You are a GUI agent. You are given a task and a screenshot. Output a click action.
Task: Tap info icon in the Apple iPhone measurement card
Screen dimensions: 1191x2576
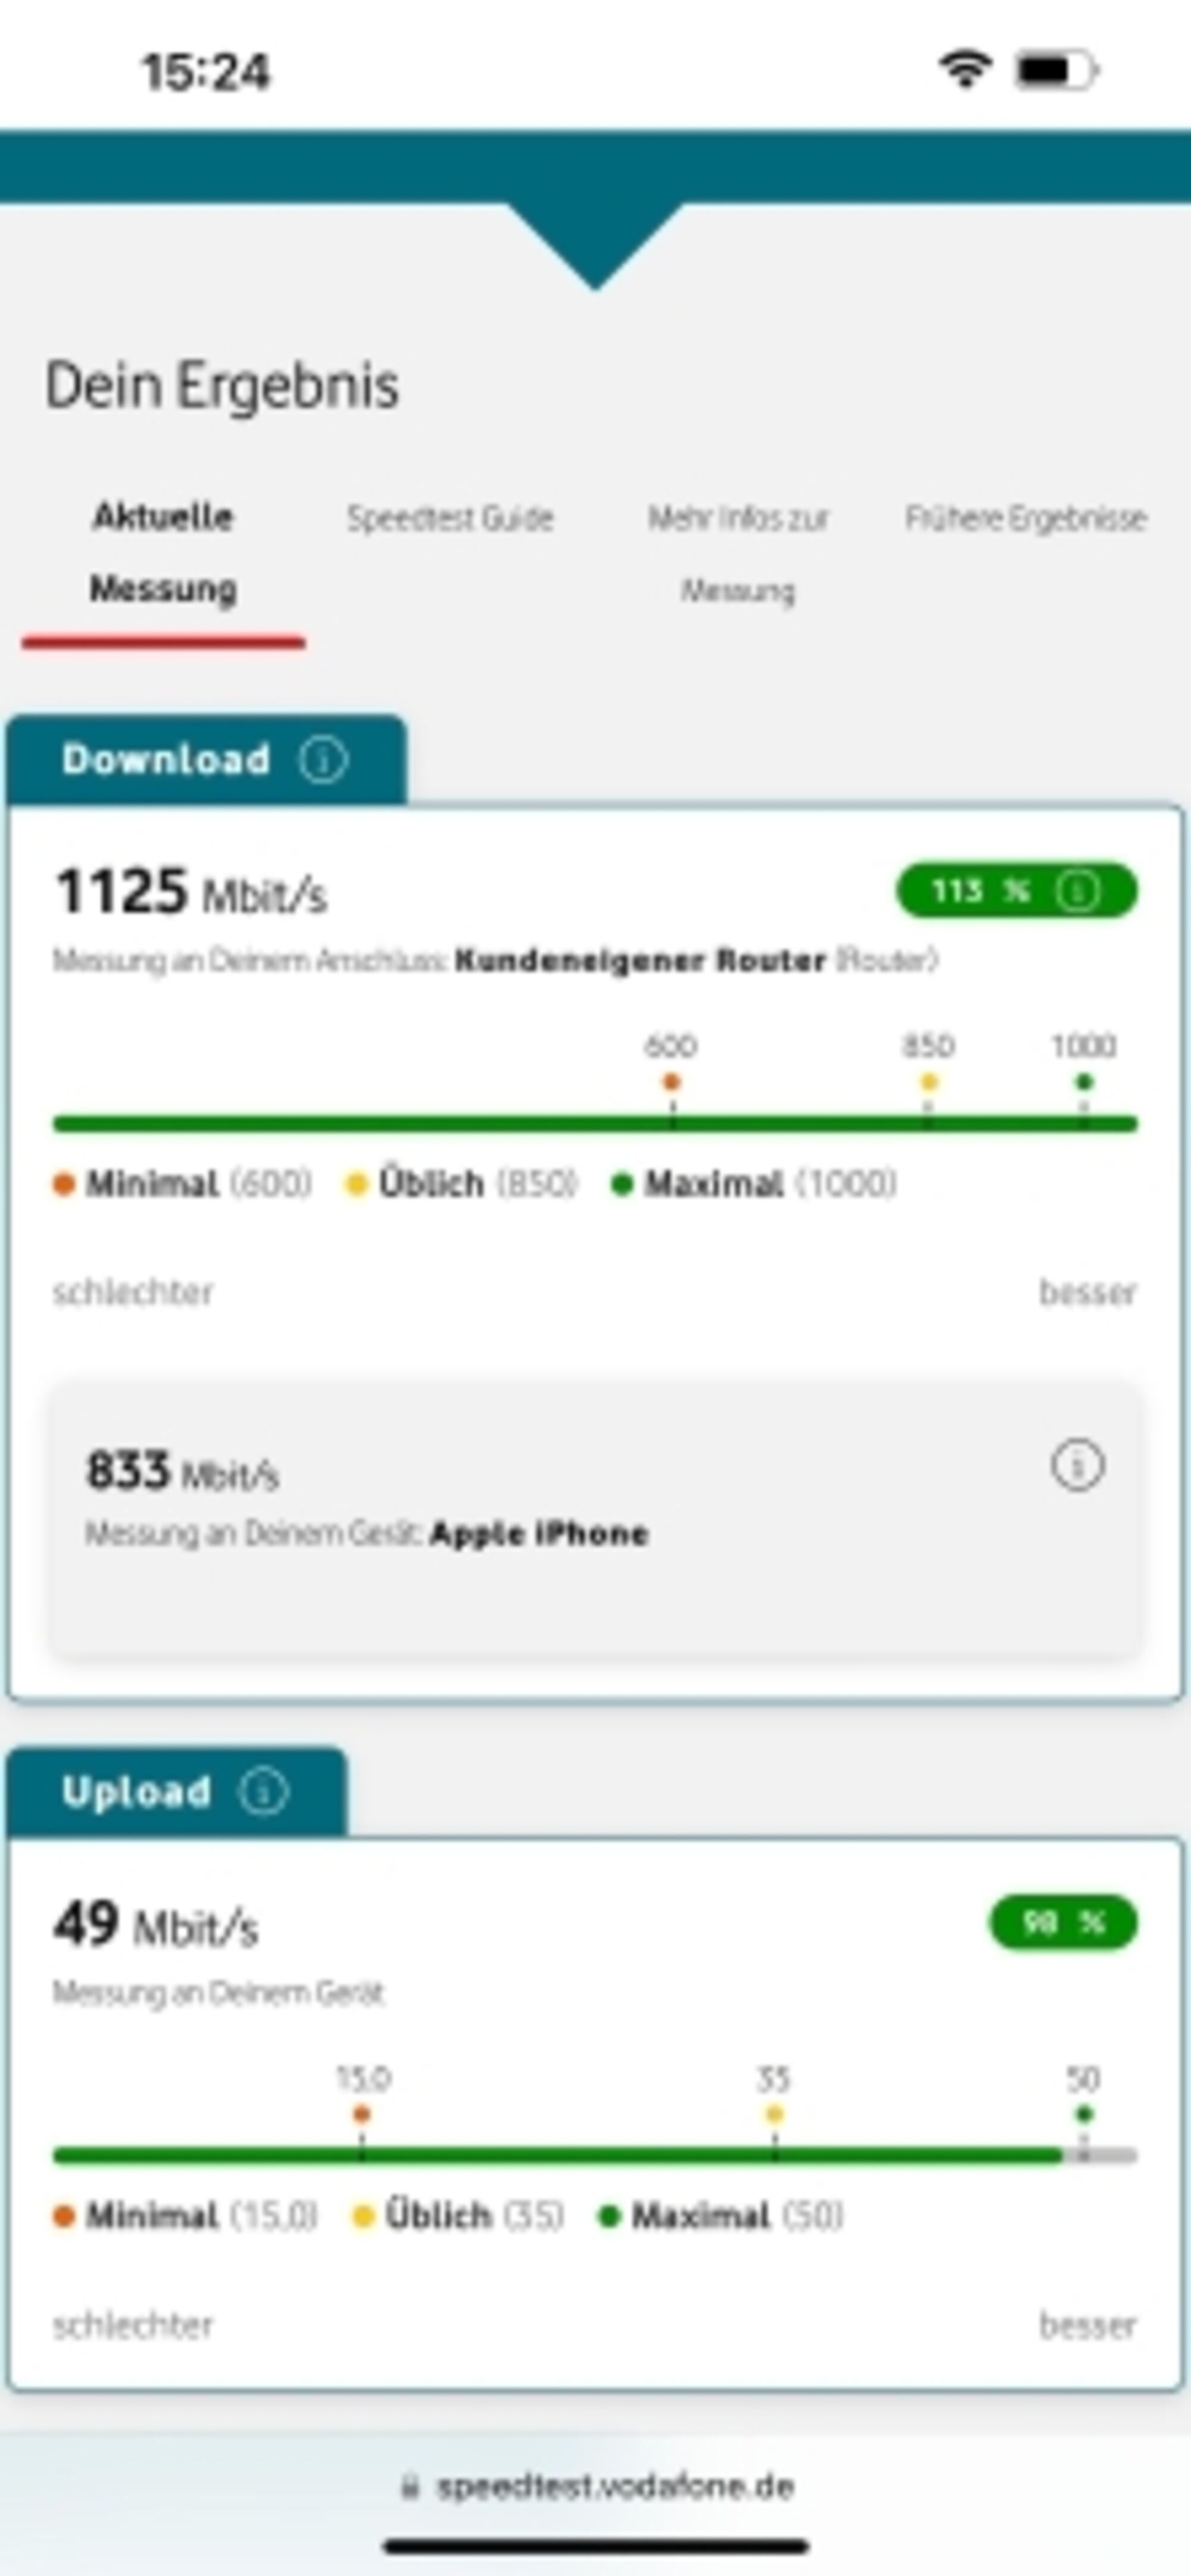tap(1077, 1466)
